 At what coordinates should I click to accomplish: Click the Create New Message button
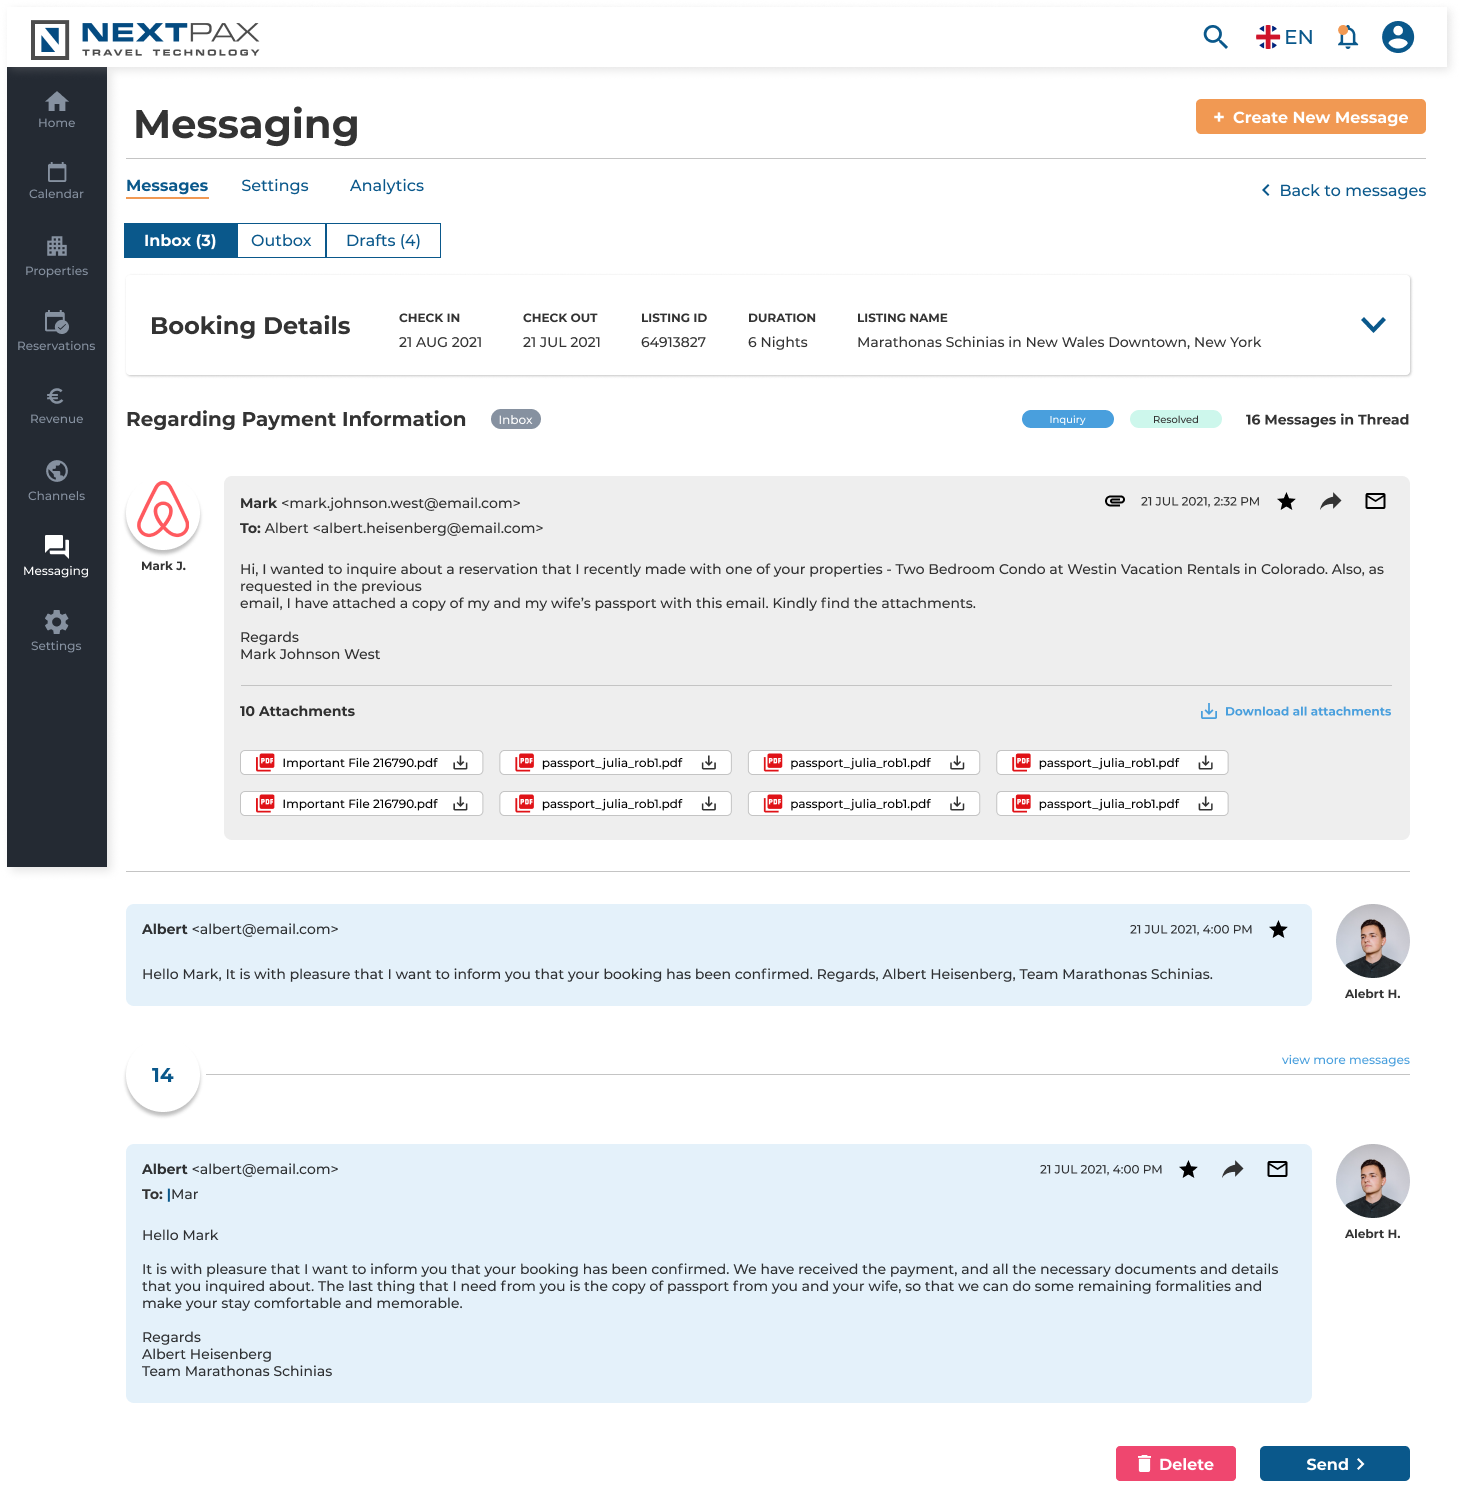pos(1310,116)
